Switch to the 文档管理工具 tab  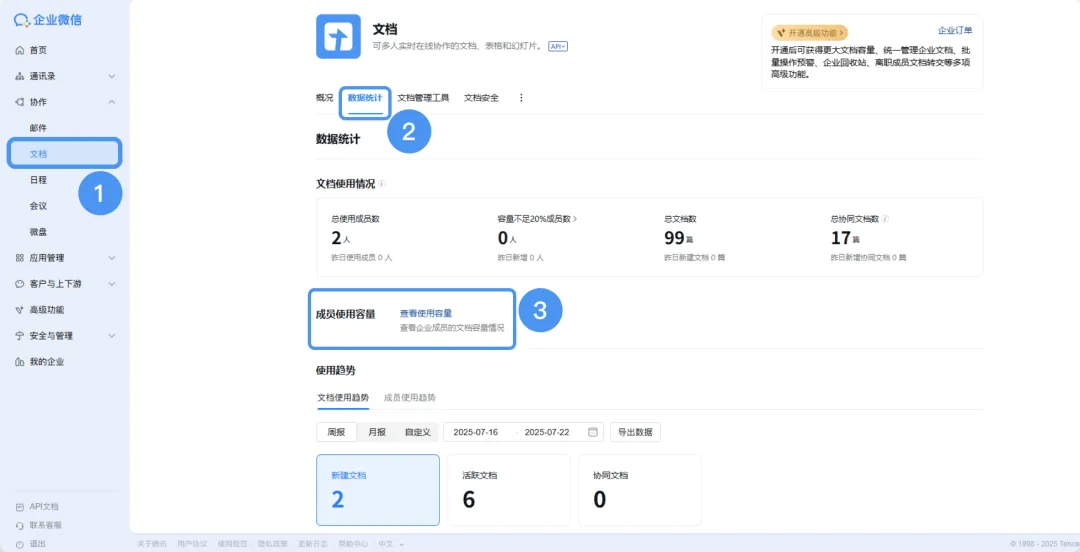(x=423, y=98)
